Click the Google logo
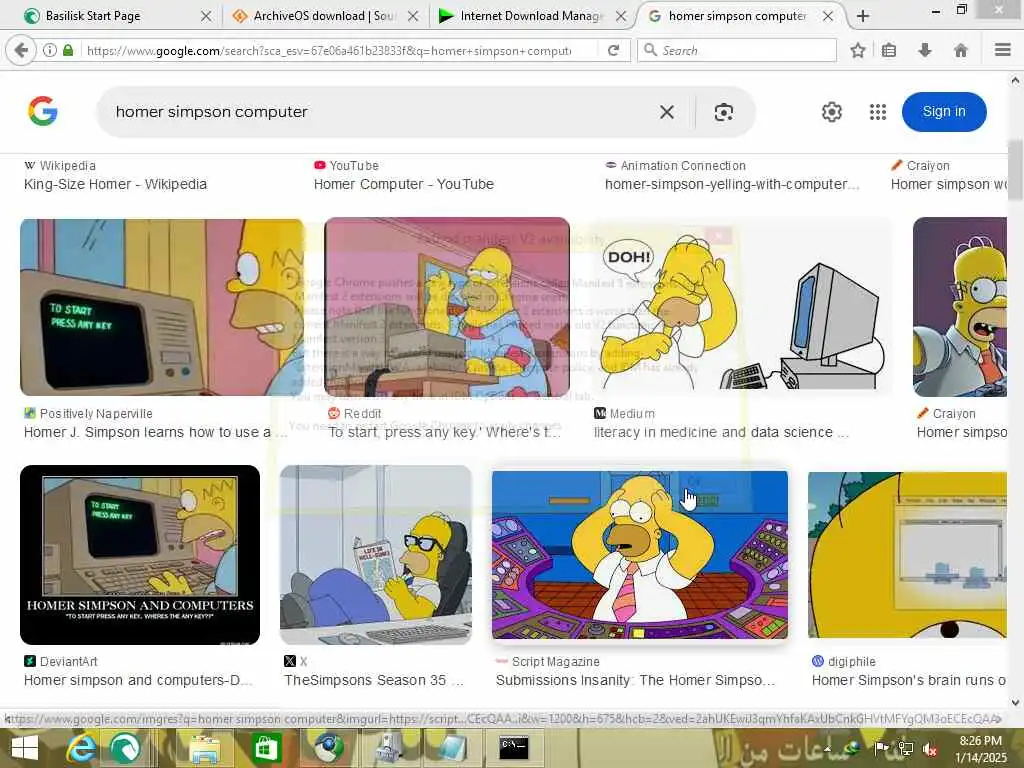 click(x=43, y=111)
